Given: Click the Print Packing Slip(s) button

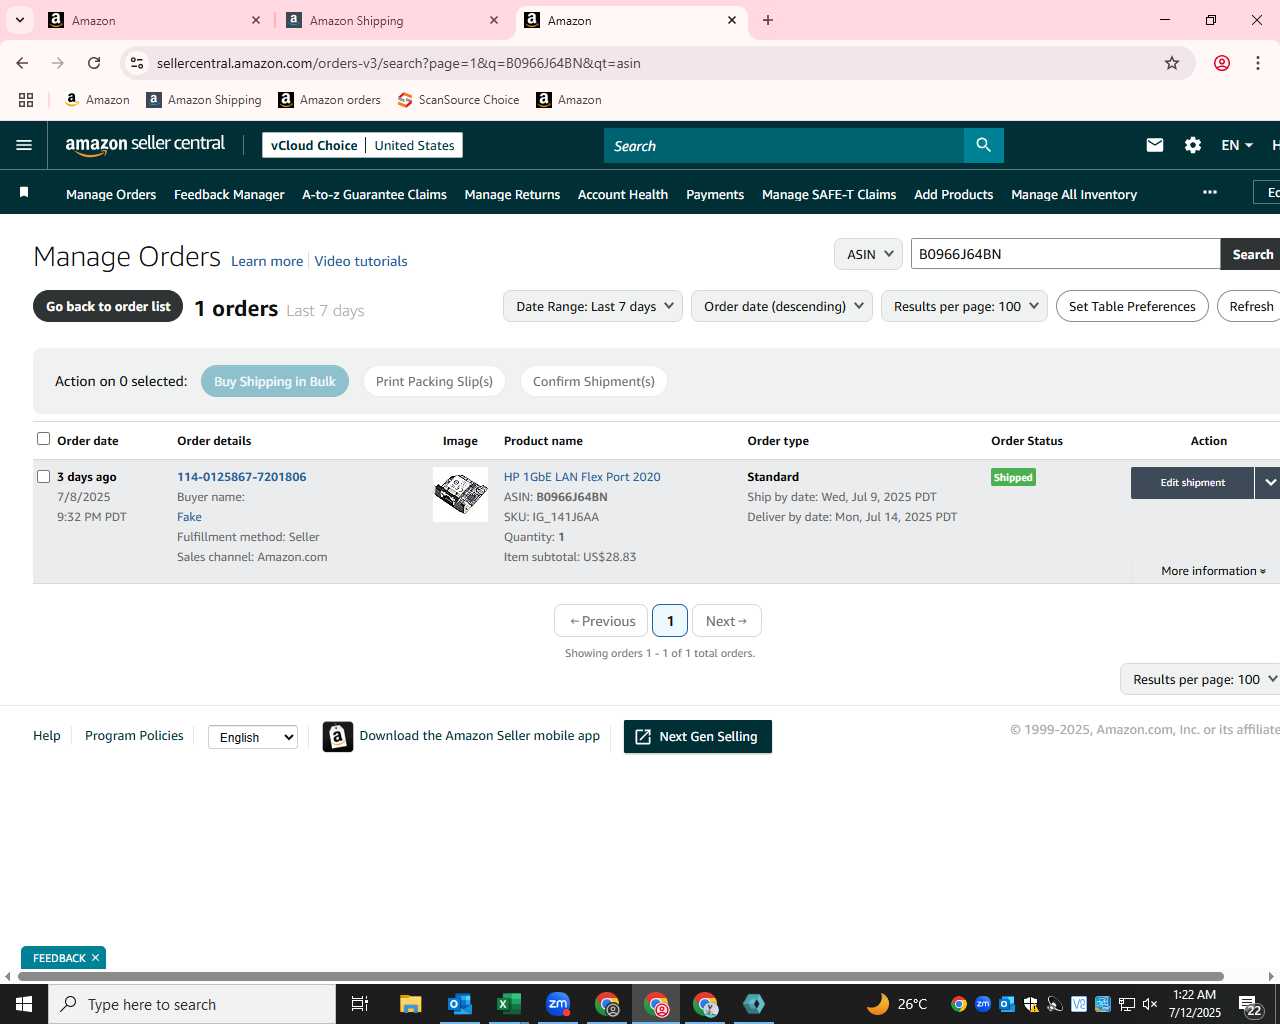Looking at the screenshot, I should tap(434, 381).
